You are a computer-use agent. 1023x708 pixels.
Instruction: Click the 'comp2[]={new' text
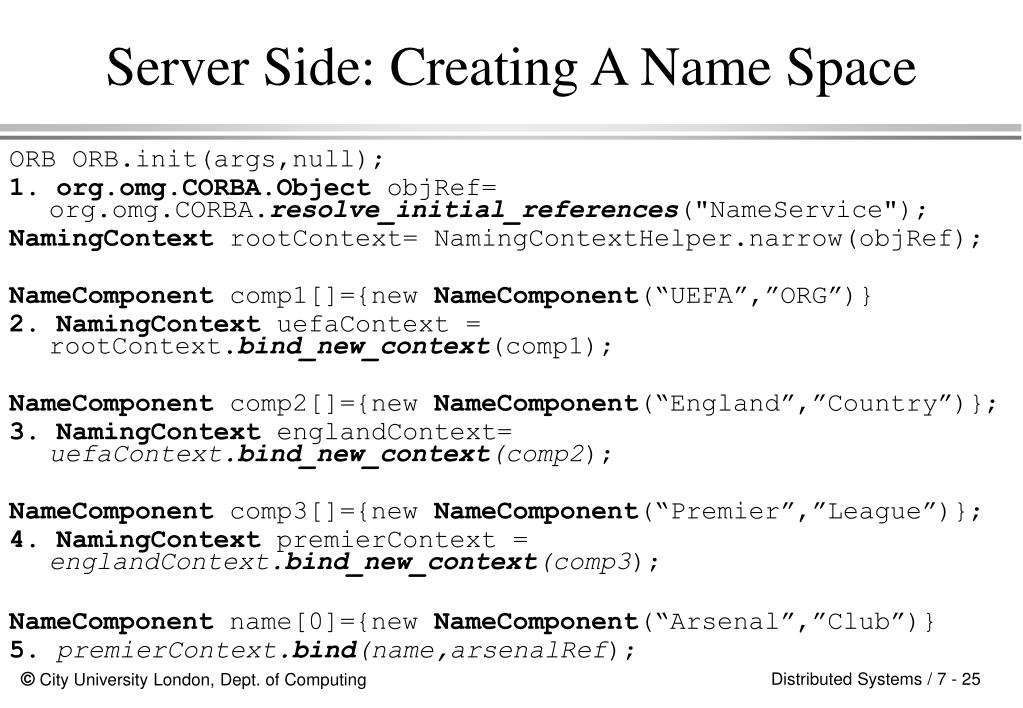click(323, 404)
